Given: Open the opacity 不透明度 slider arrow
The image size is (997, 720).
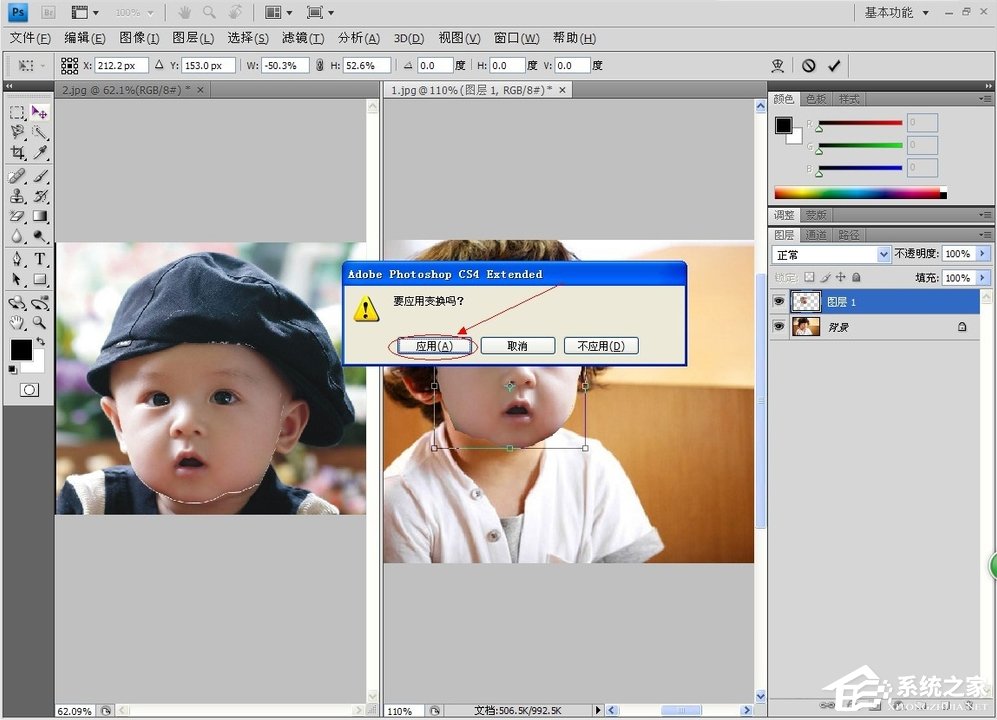Looking at the screenshot, I should 982,254.
